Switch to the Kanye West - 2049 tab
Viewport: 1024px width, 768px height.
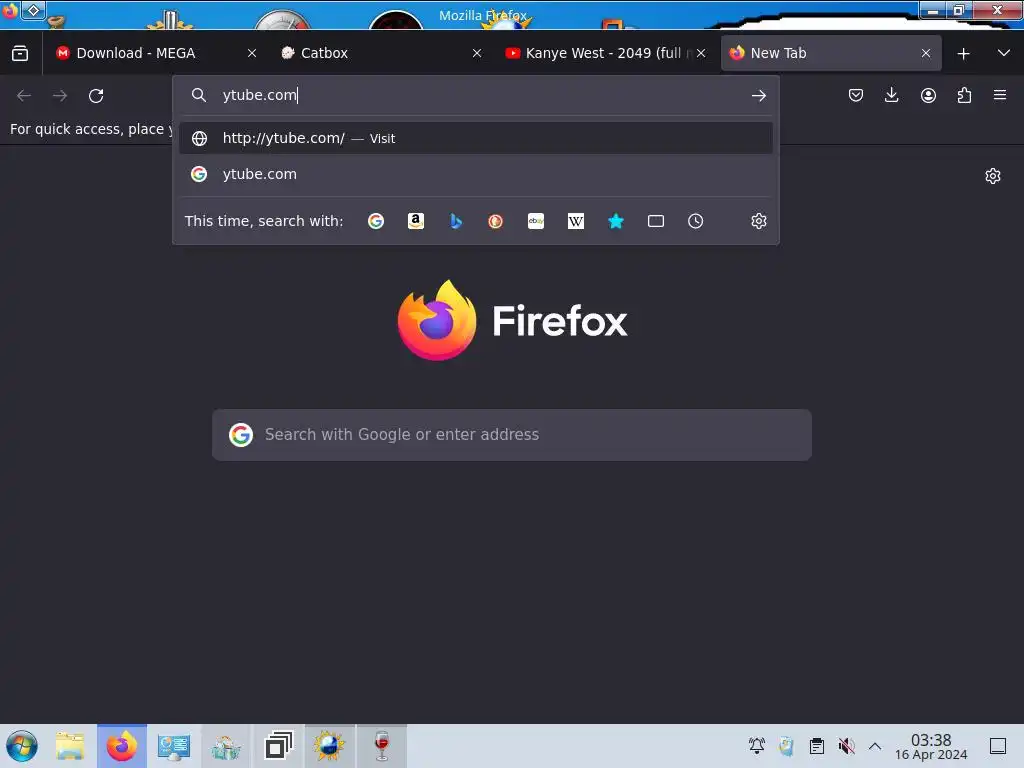[603, 54]
